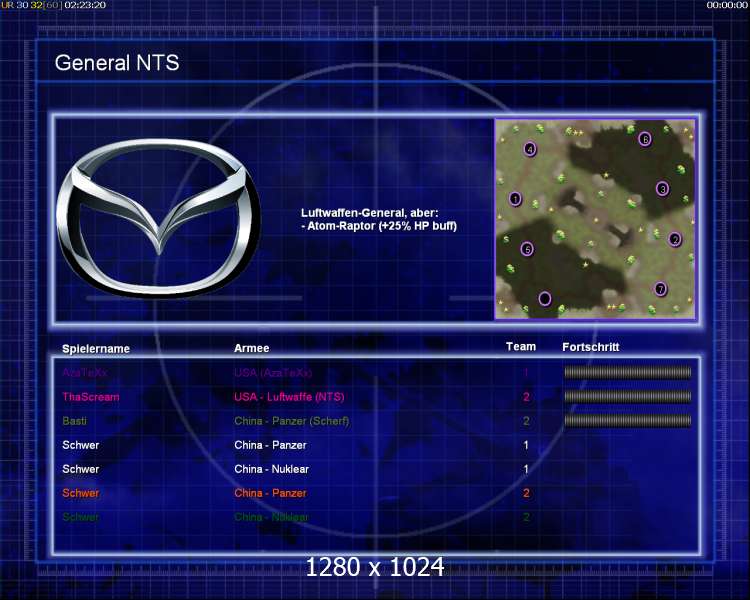Click the Spielername column header

(96, 348)
